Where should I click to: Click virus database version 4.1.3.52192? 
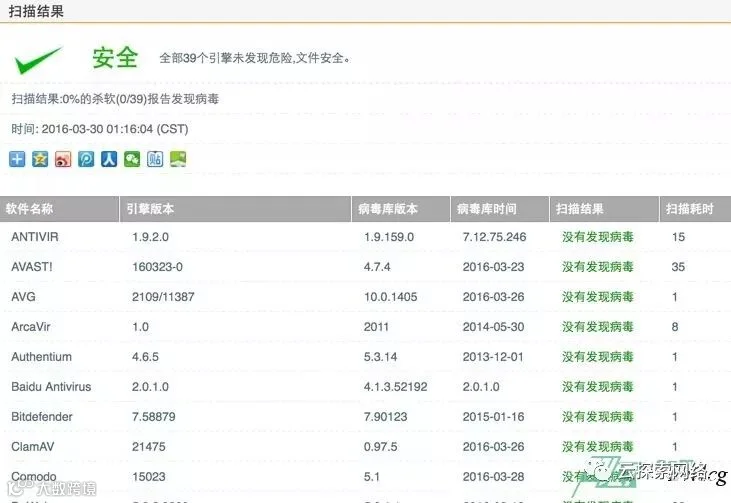pos(395,386)
